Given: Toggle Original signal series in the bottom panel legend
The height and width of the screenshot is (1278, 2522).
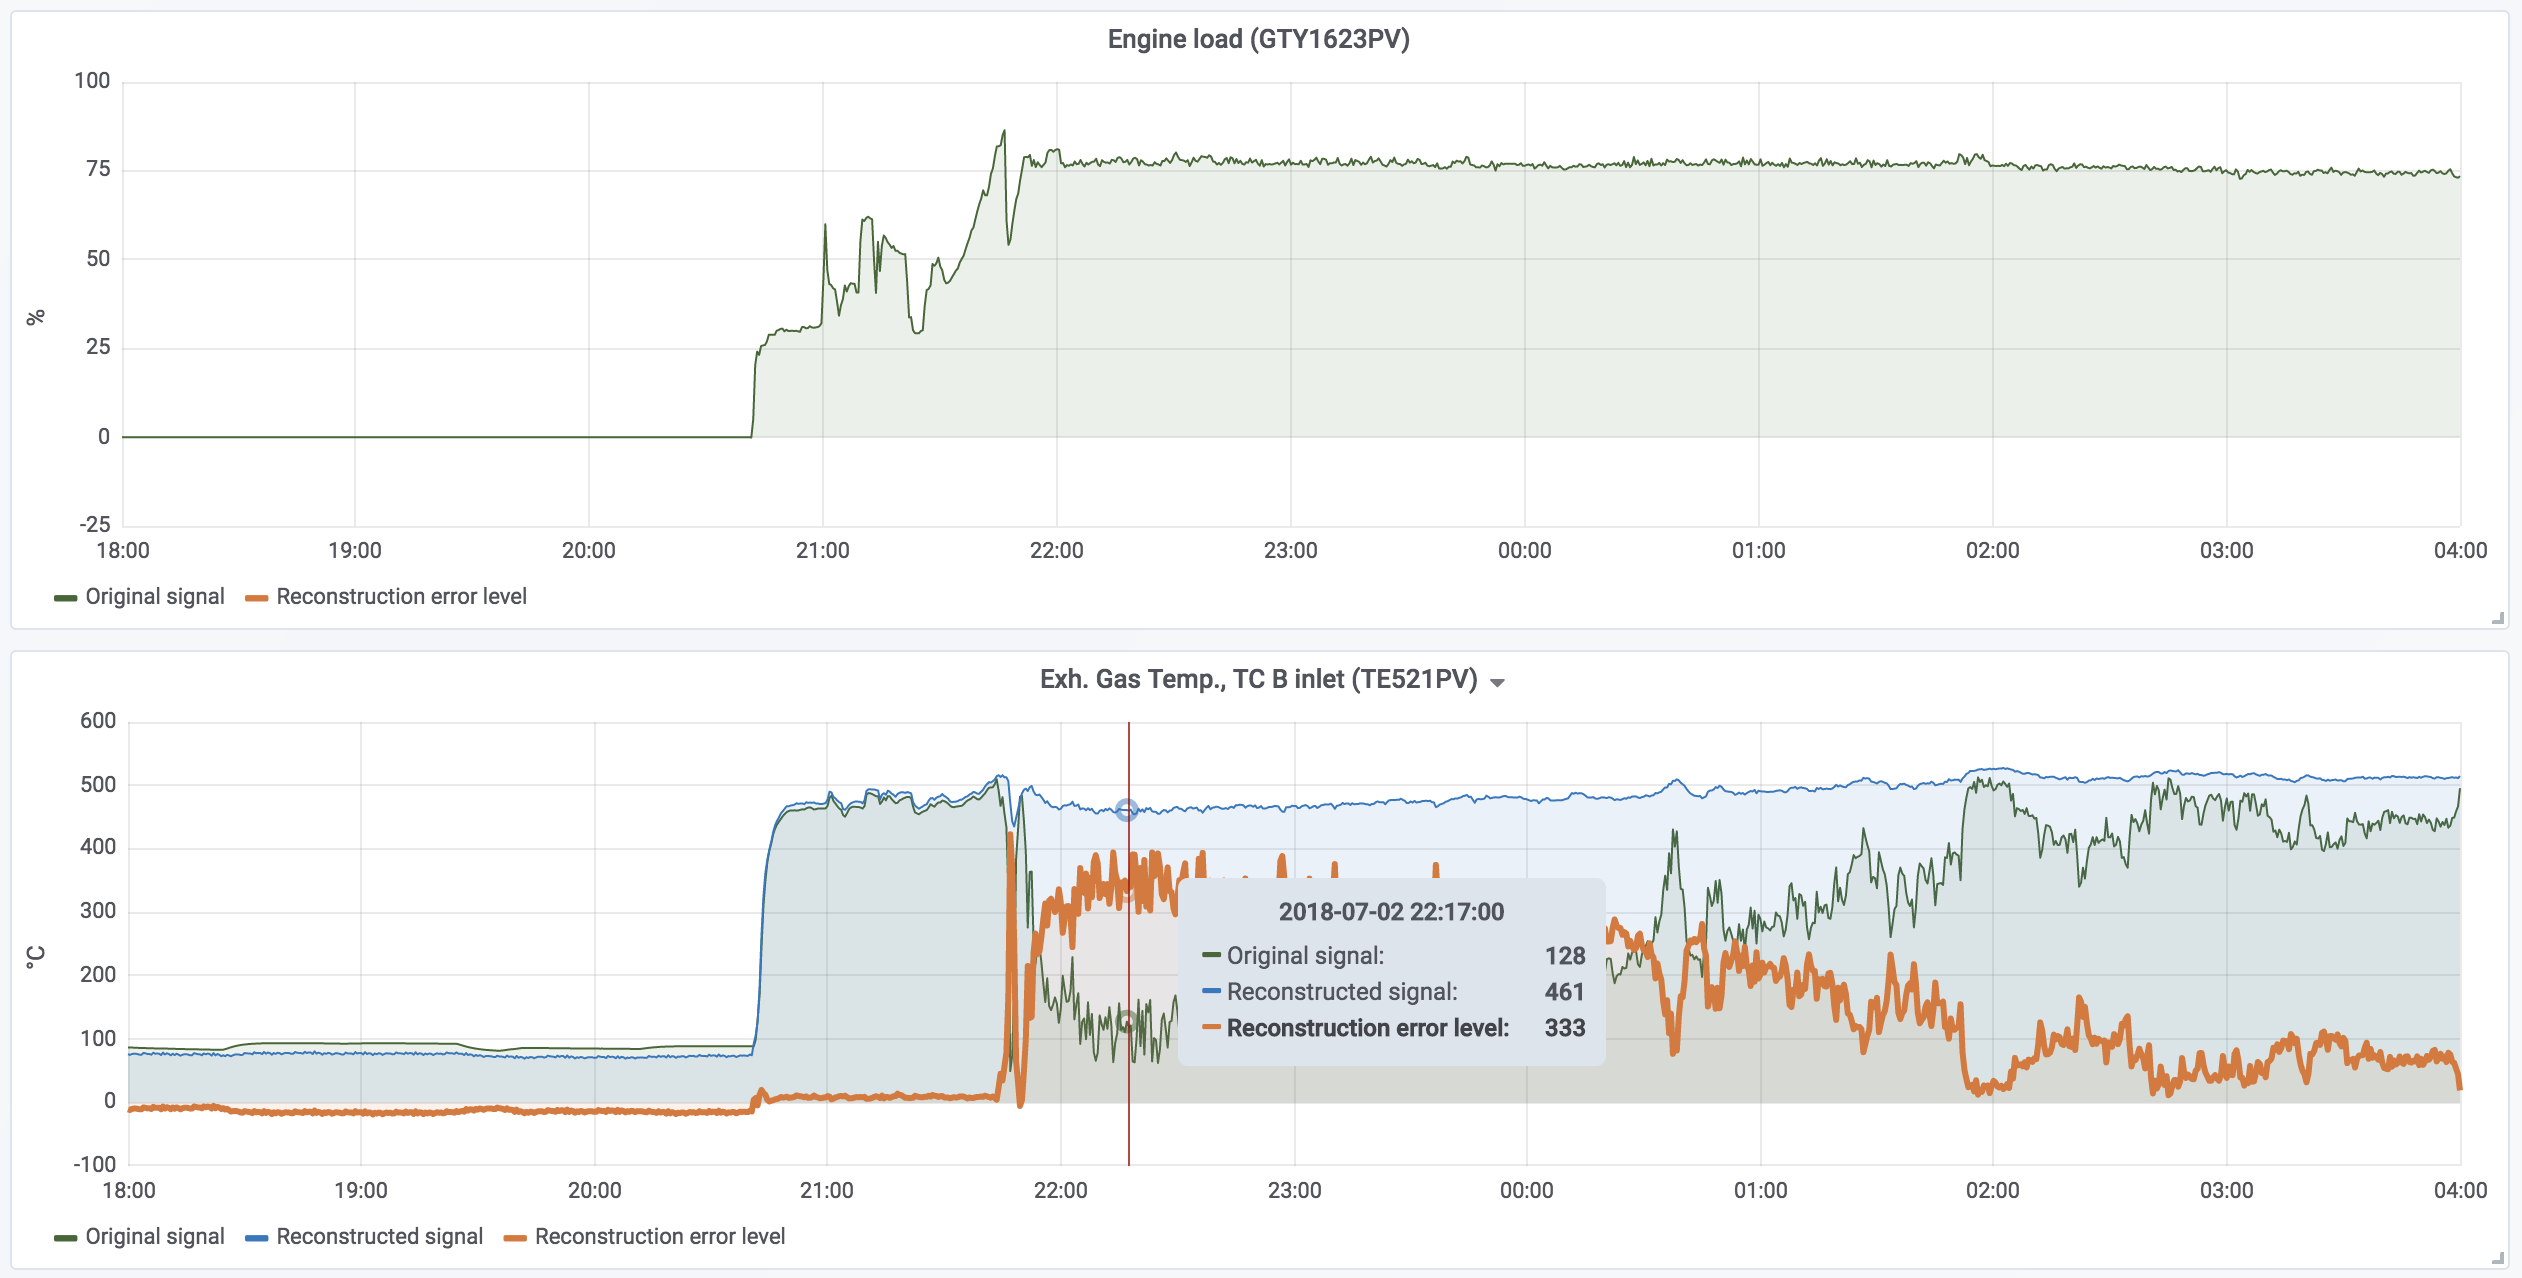Looking at the screenshot, I should (x=155, y=1237).
